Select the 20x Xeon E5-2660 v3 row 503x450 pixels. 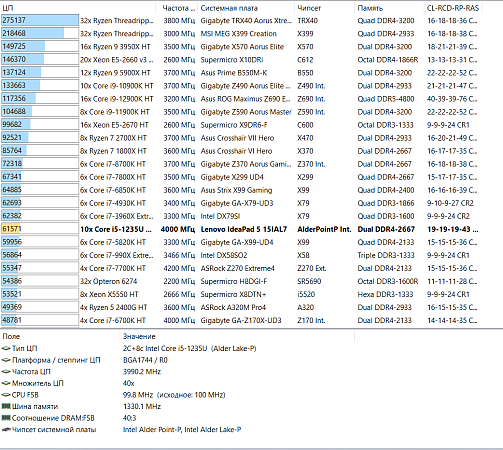241,60
